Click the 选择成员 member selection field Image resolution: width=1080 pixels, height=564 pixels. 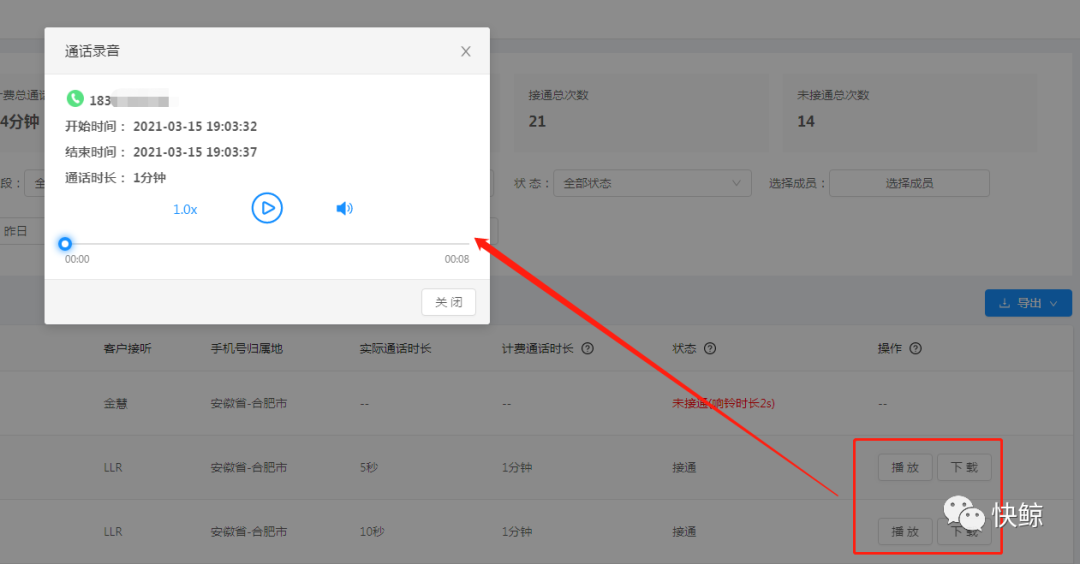tap(909, 183)
